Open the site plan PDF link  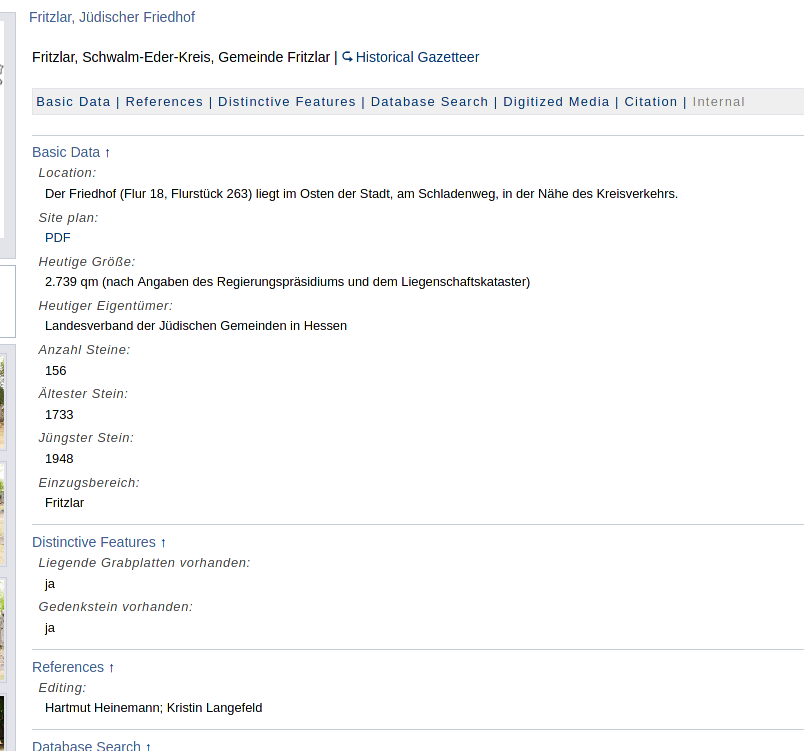point(58,238)
